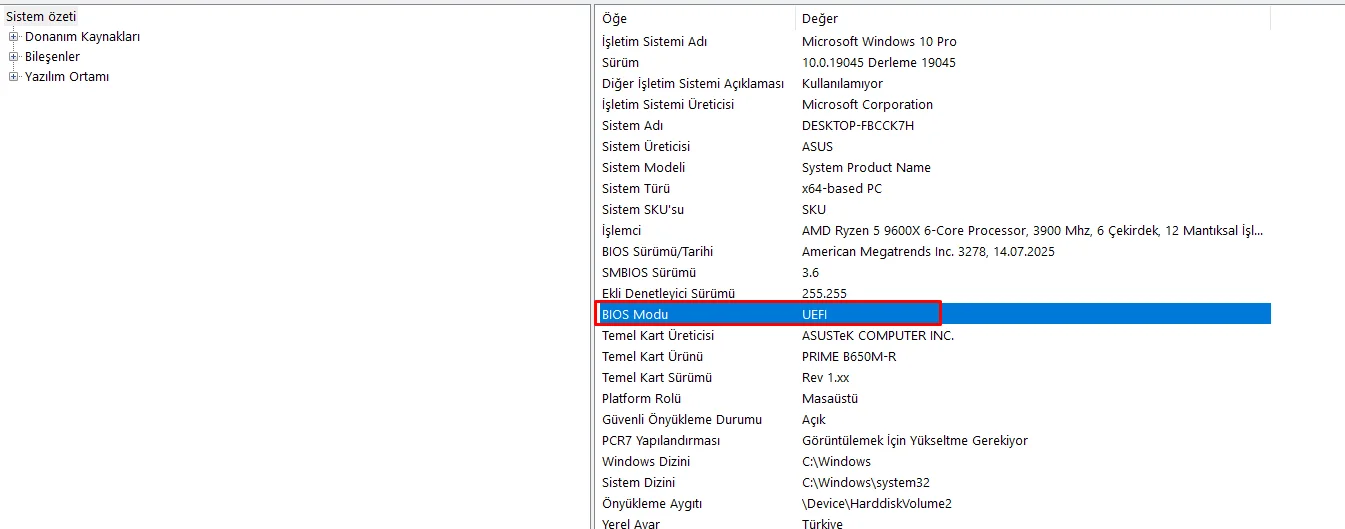This screenshot has height=529, width=1345.
Task: Select the Sistem Üreticisi row
Action: click(x=646, y=147)
